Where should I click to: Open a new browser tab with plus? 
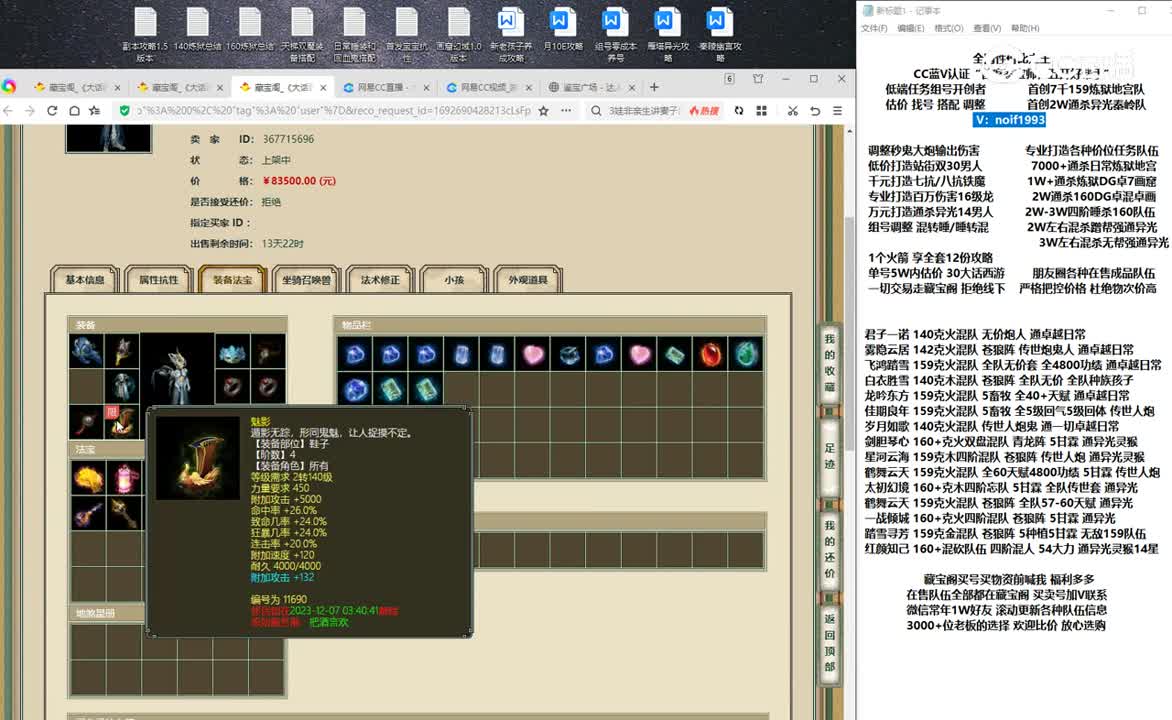654,87
